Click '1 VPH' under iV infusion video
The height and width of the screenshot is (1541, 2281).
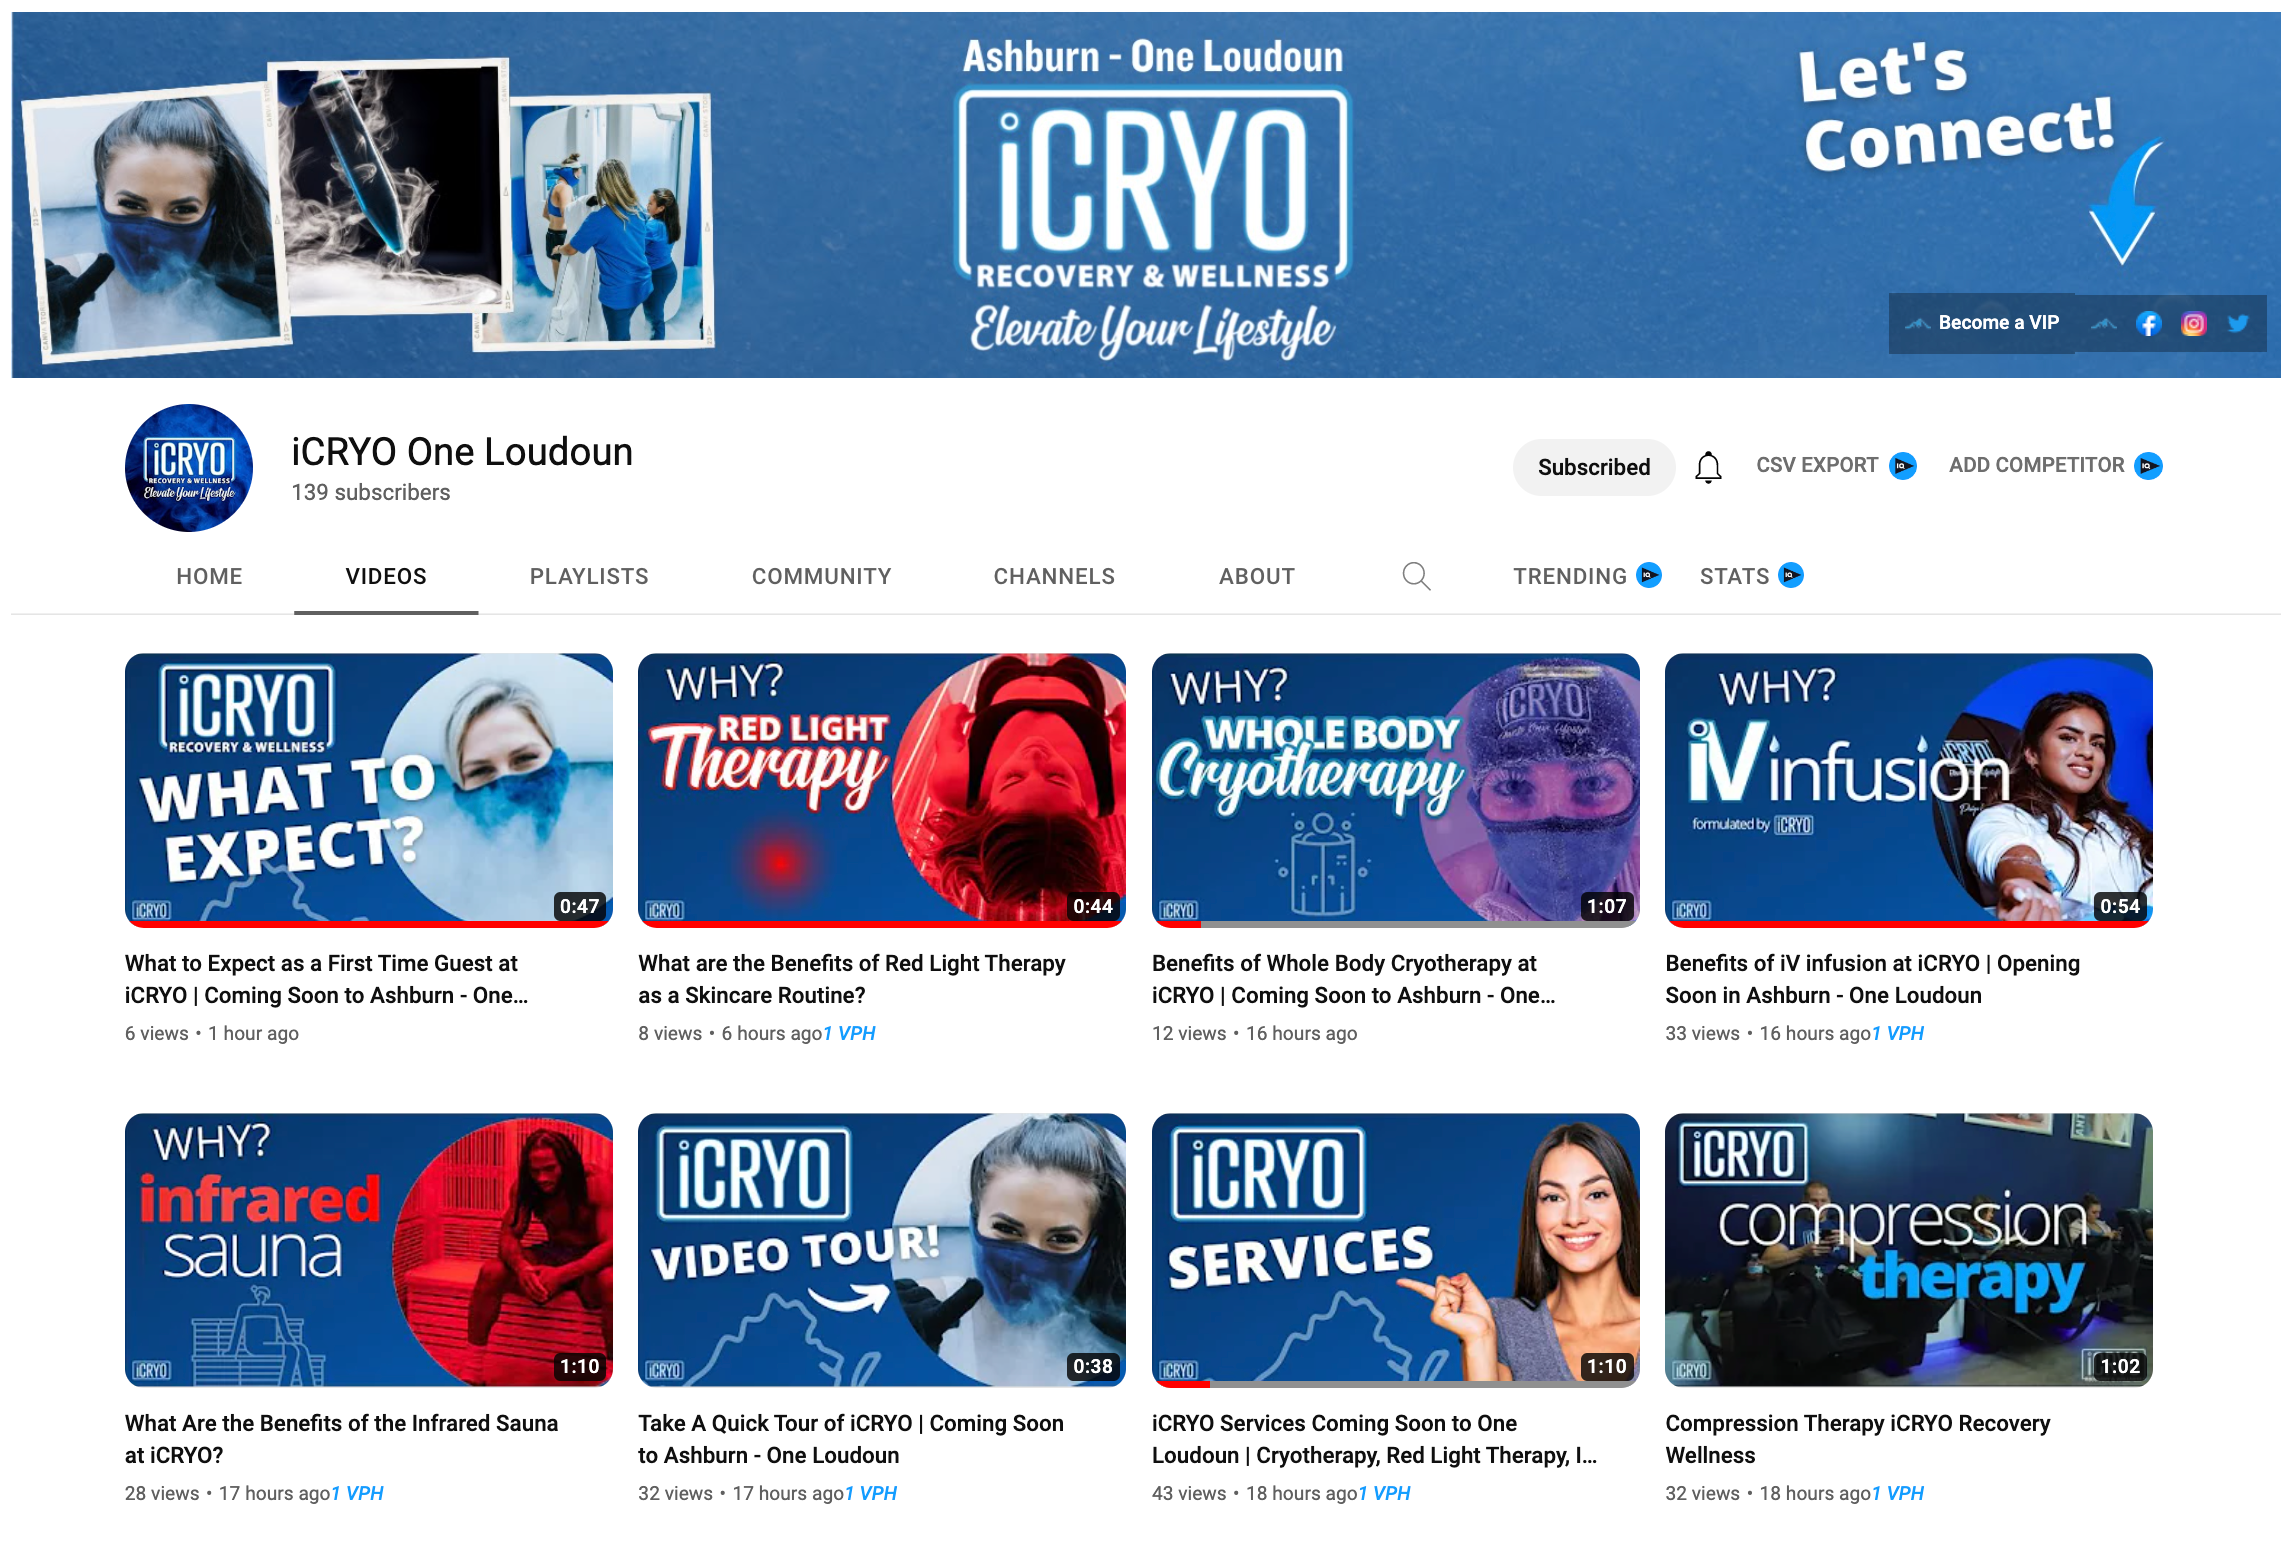(x=1898, y=1033)
